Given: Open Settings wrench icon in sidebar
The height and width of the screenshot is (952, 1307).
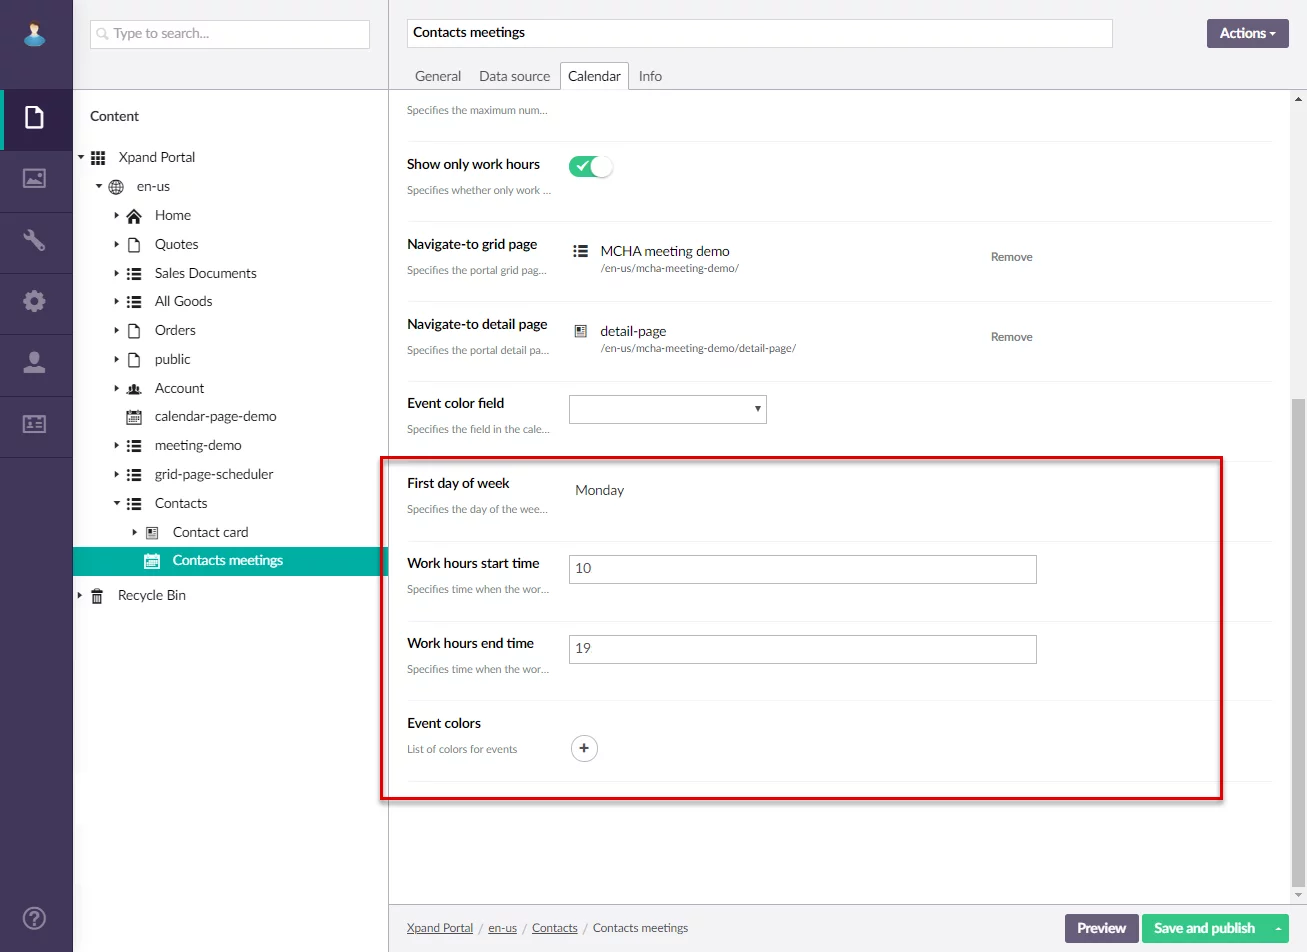Looking at the screenshot, I should click(35, 241).
